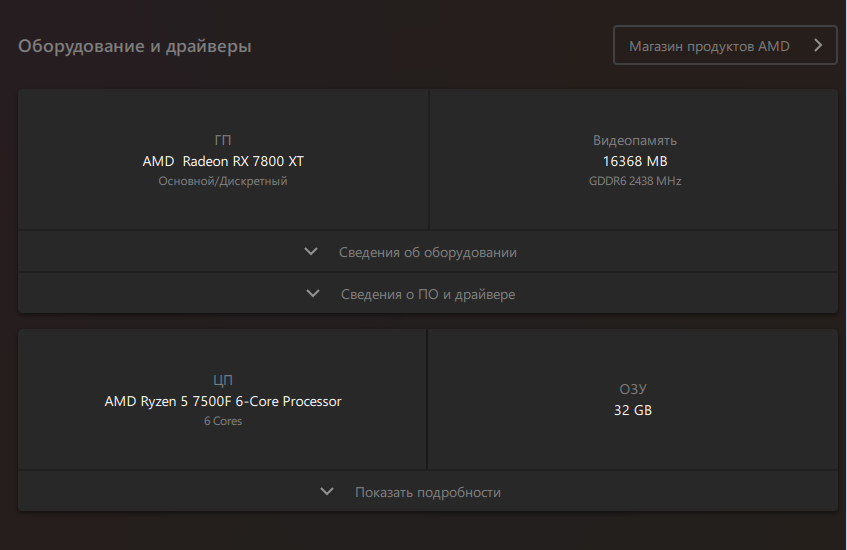This screenshot has height=550, width=847.
Task: Click the Оборудование и драйверы heading
Action: [135, 46]
